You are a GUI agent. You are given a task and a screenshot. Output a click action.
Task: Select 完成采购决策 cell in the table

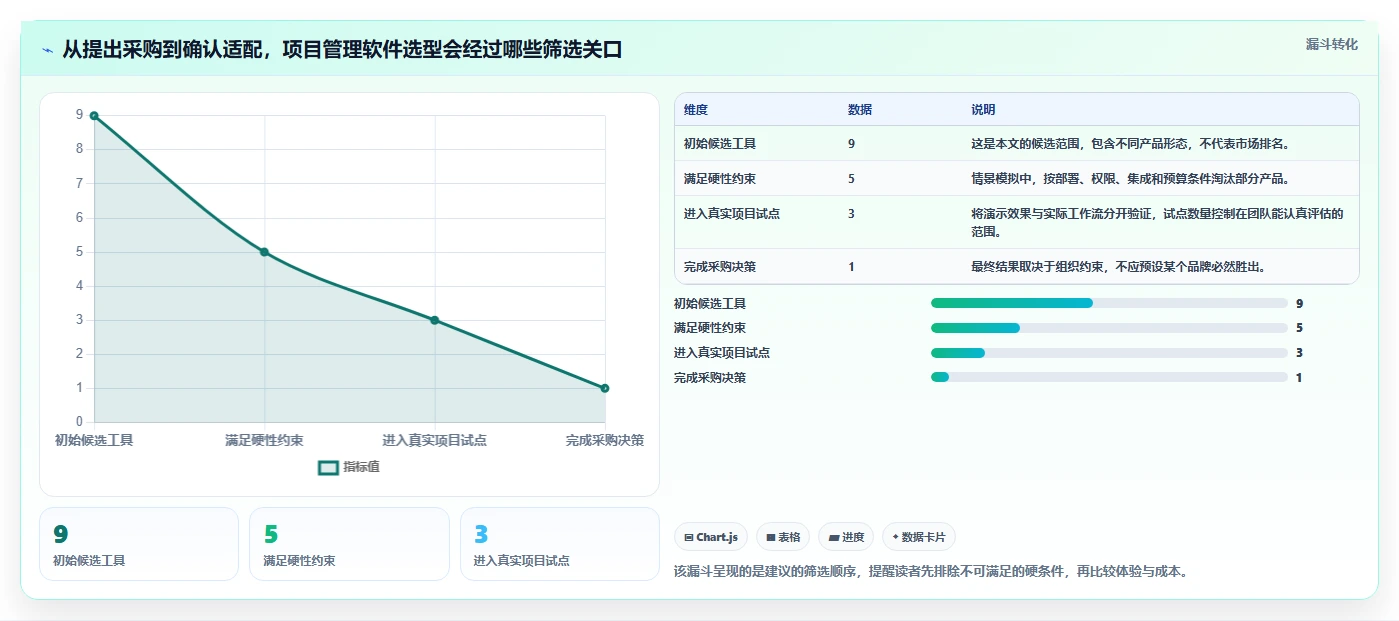720,267
